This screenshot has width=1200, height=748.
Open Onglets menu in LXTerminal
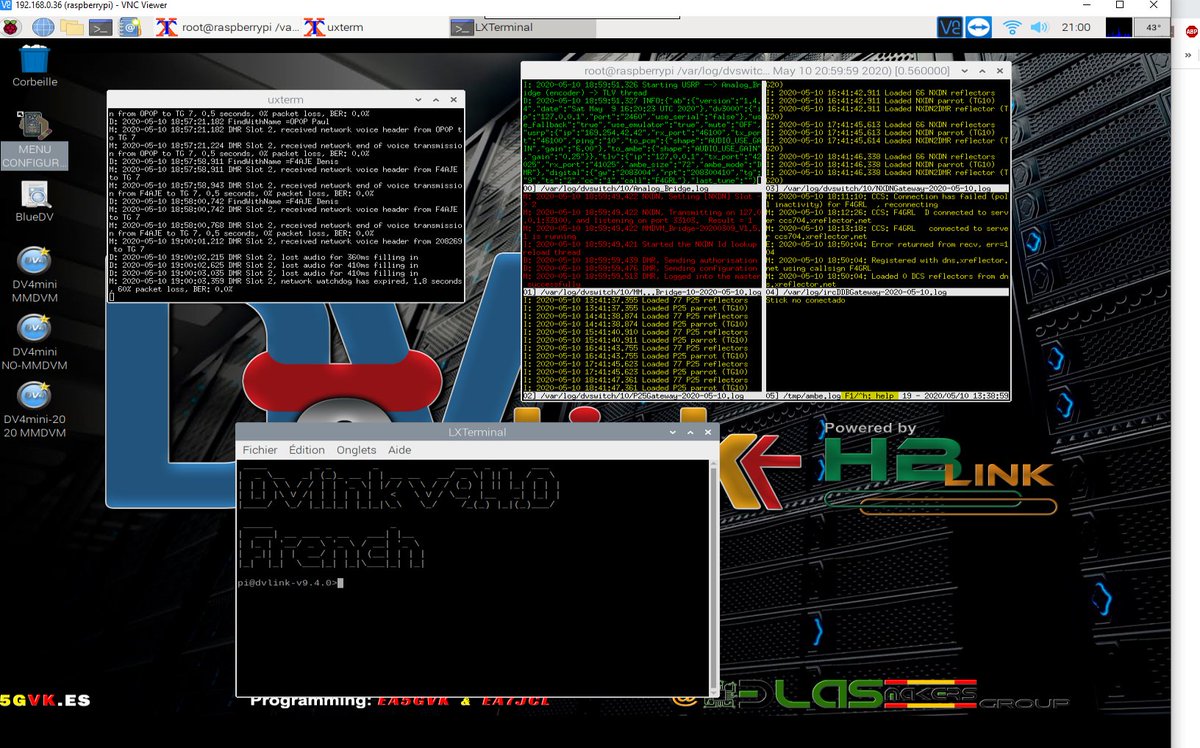tap(357, 450)
